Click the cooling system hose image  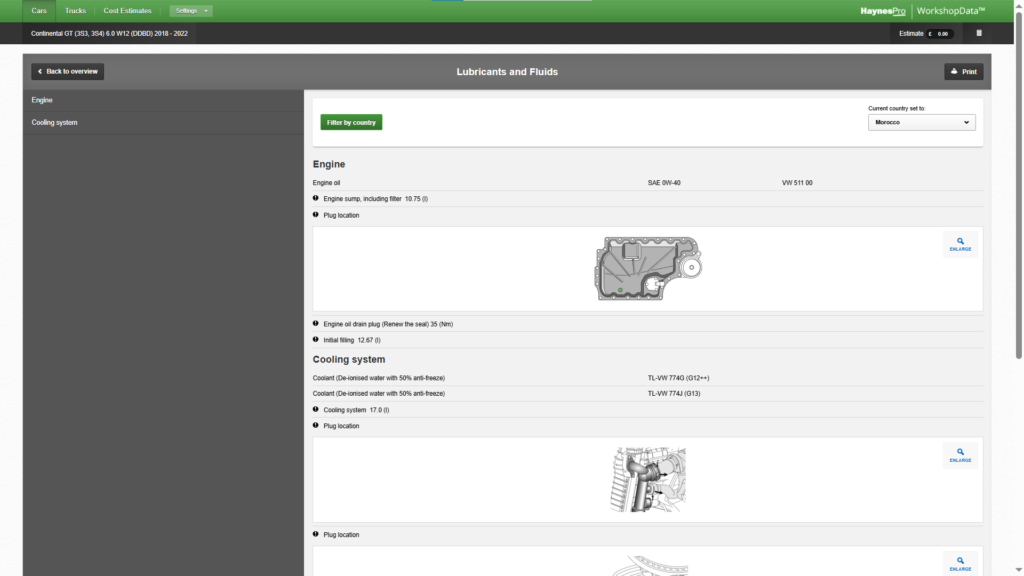tap(648, 479)
